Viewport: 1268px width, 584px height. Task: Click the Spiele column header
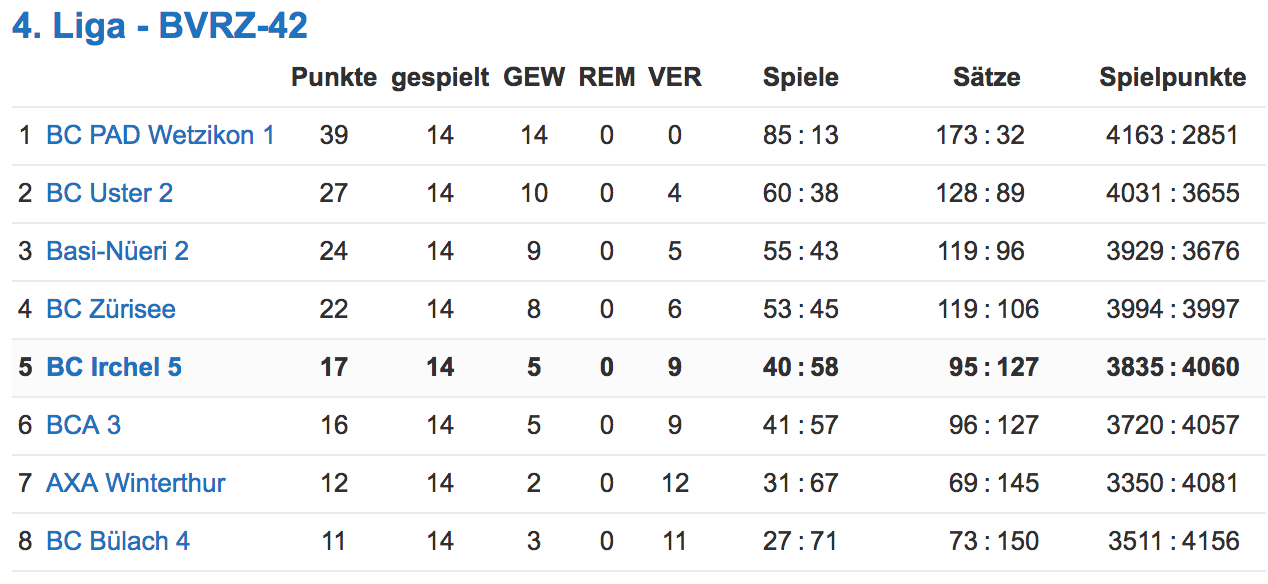point(801,77)
